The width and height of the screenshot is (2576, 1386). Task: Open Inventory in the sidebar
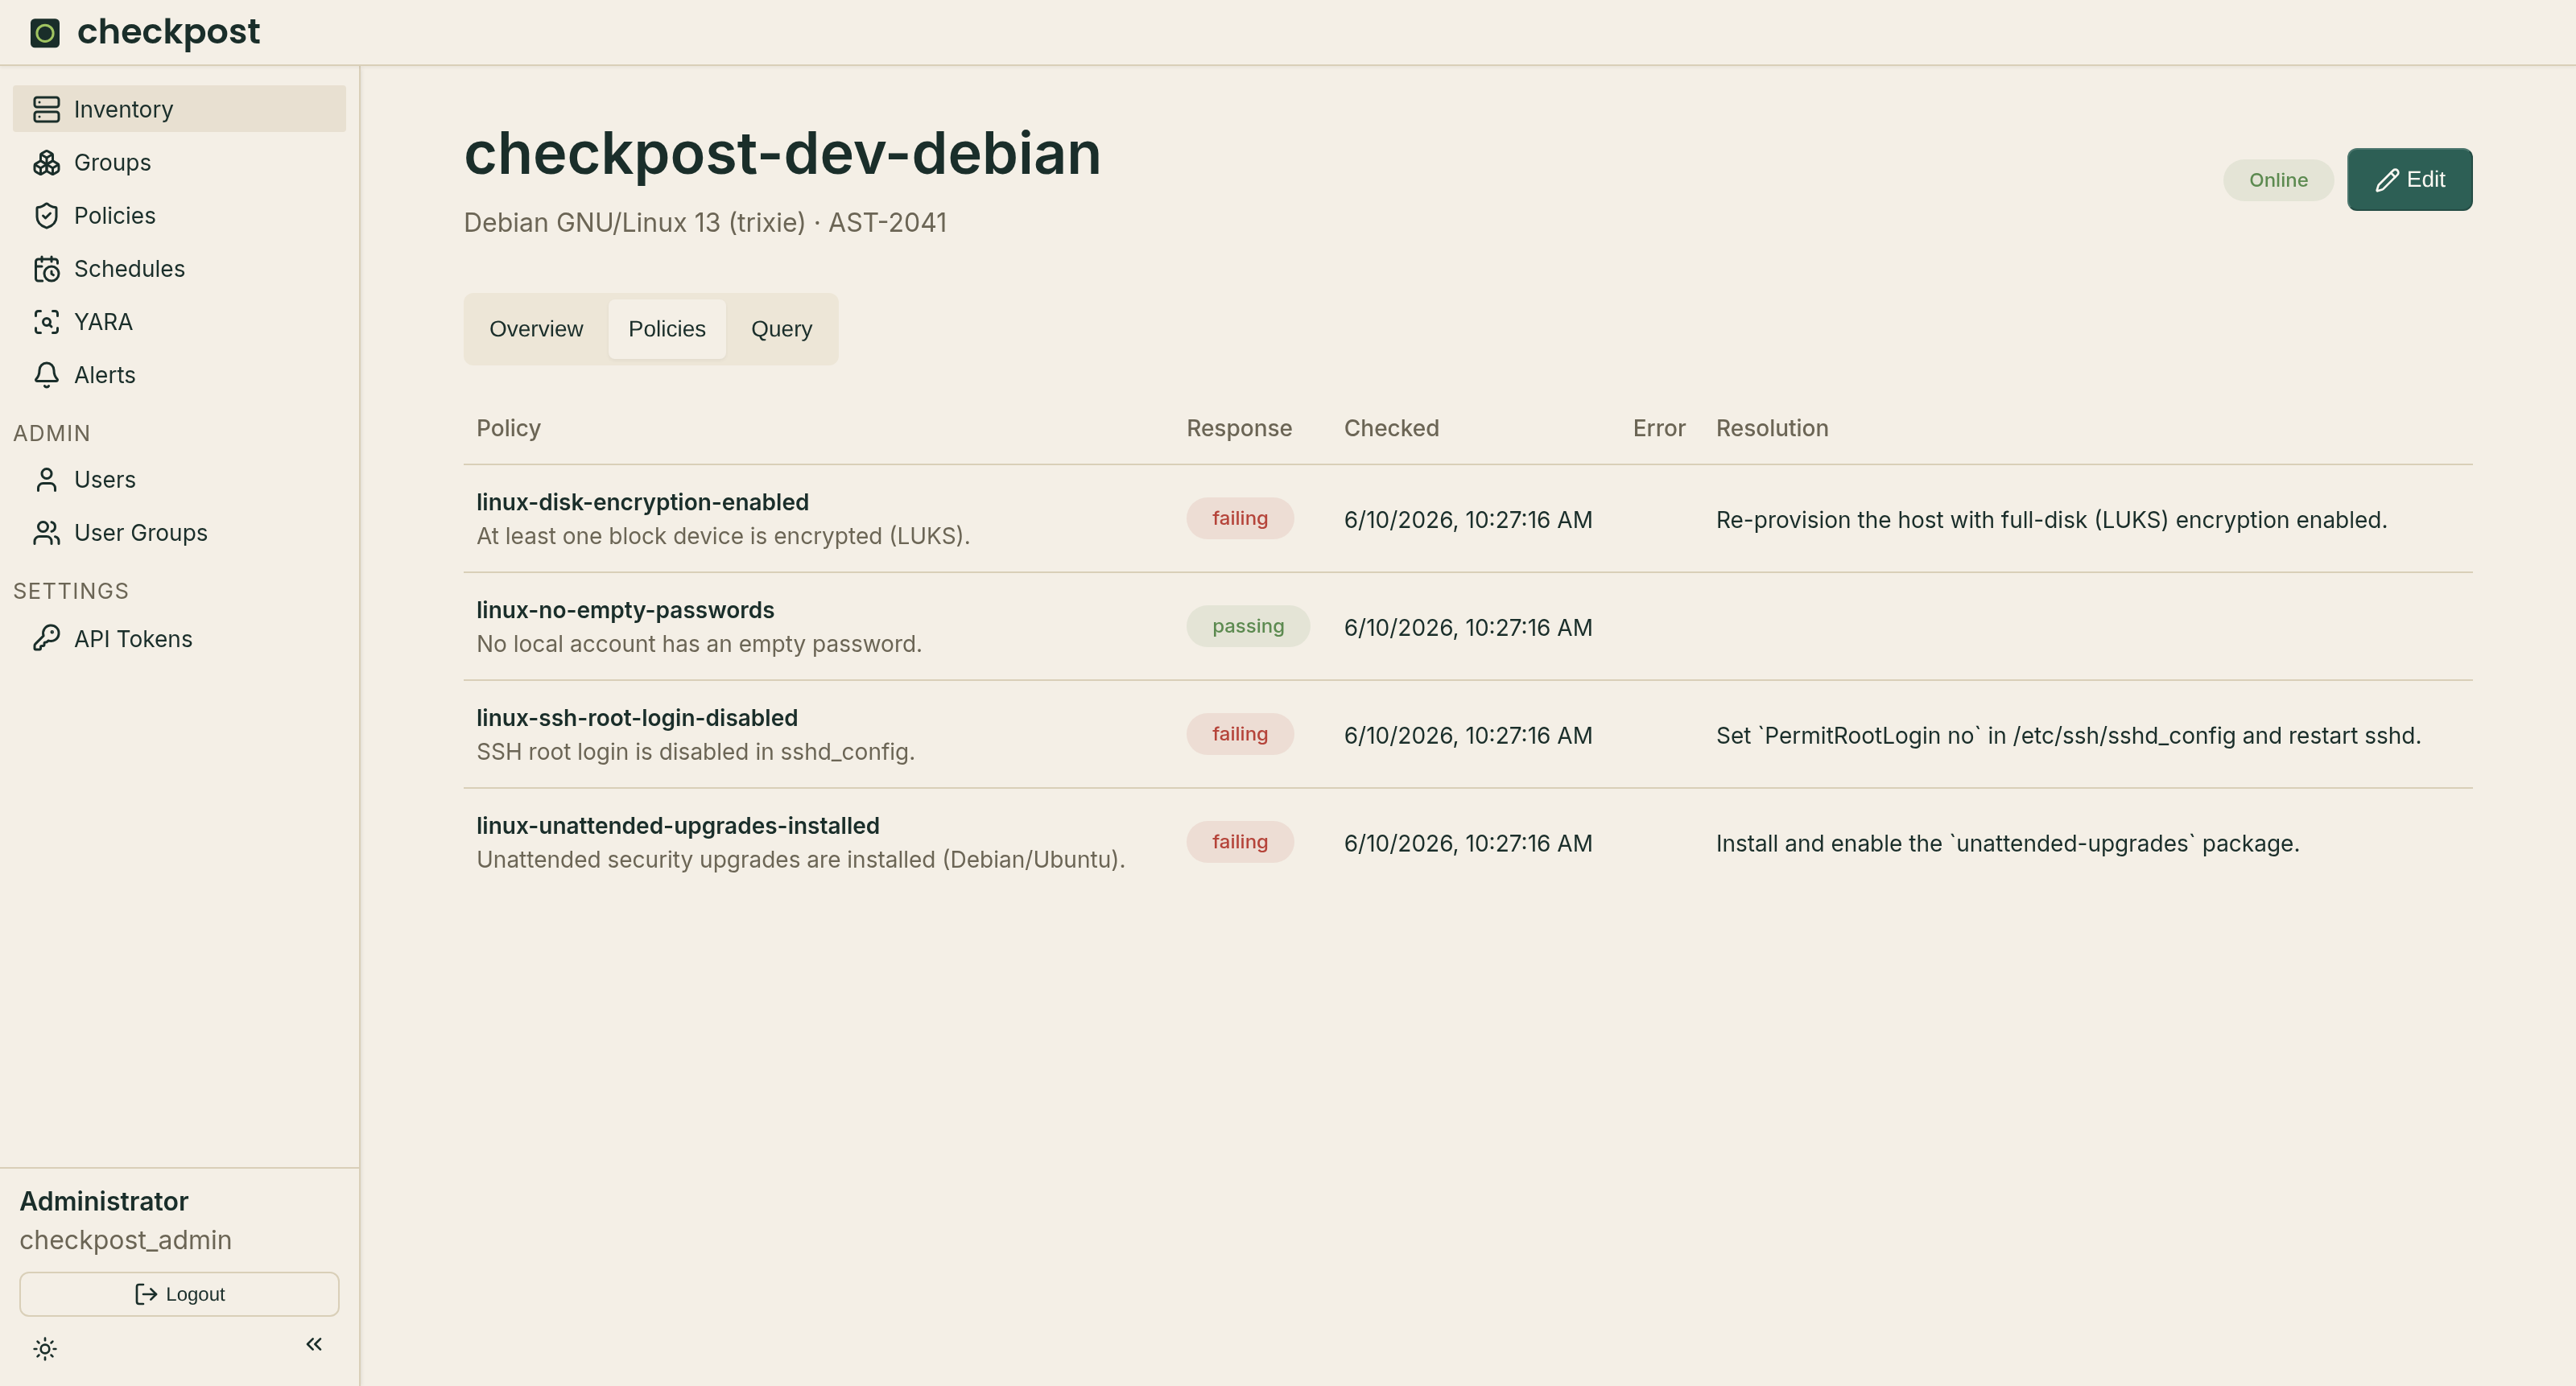pos(179,109)
